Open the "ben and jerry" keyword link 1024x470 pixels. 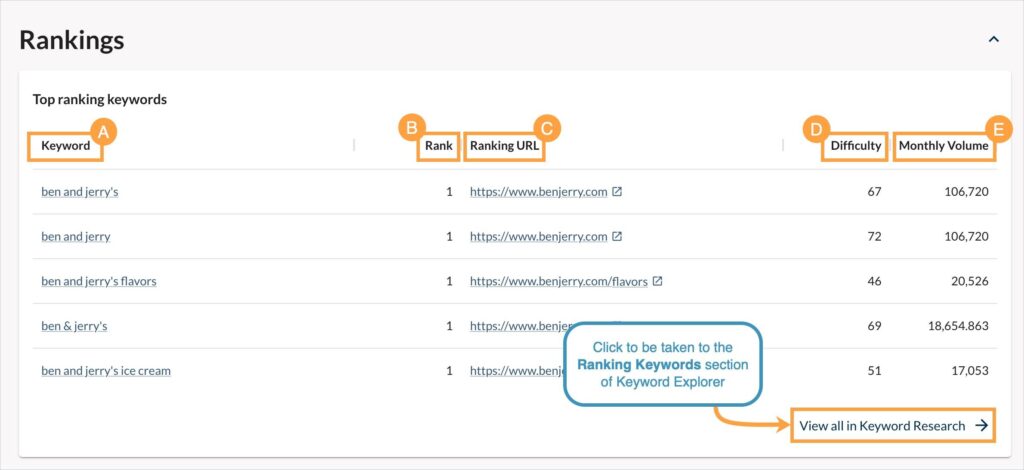click(x=76, y=236)
